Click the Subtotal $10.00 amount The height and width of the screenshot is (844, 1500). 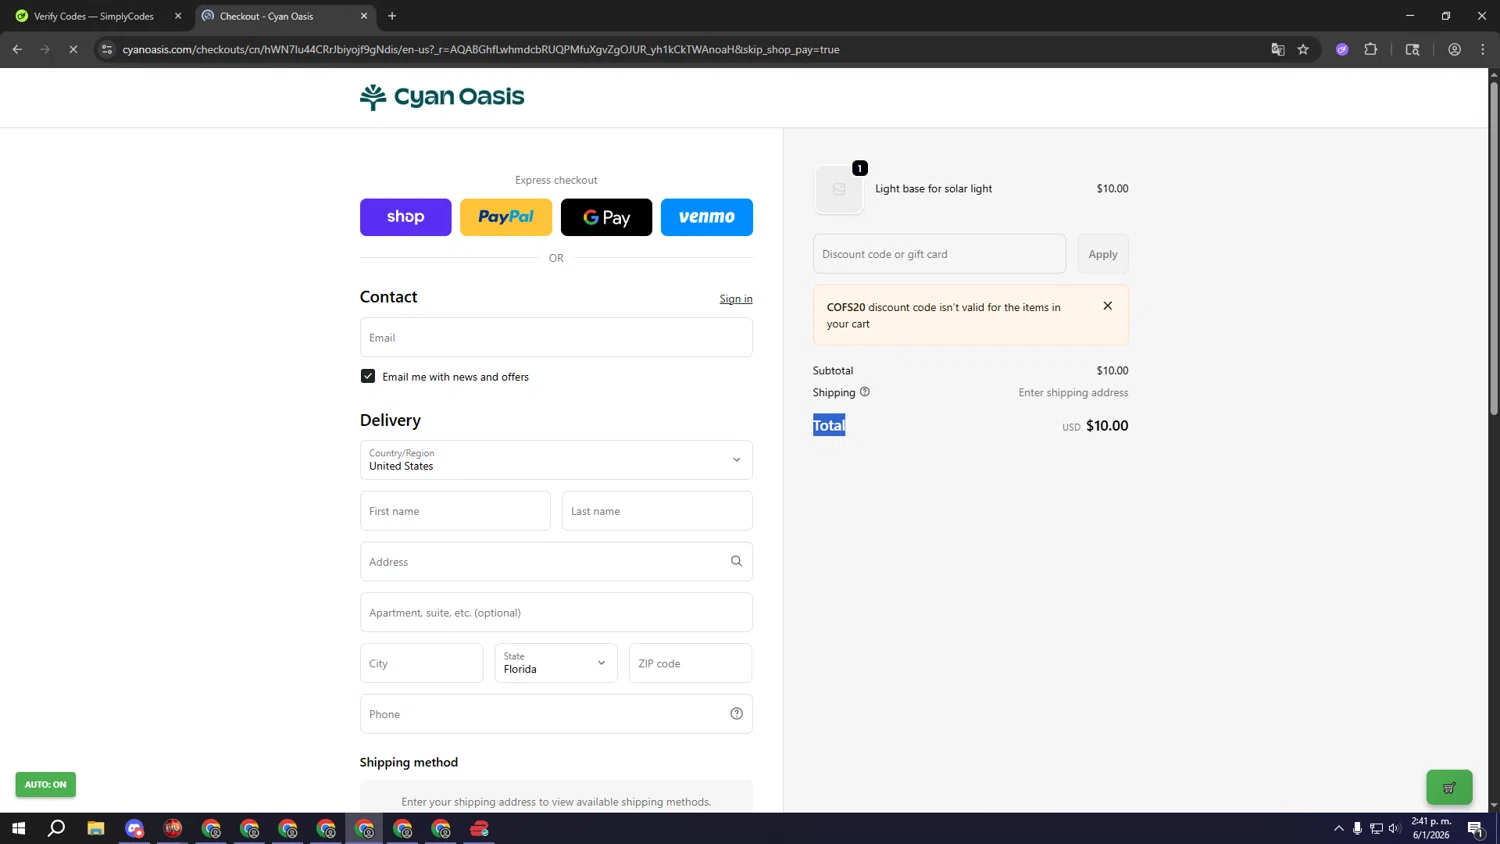(x=1112, y=371)
